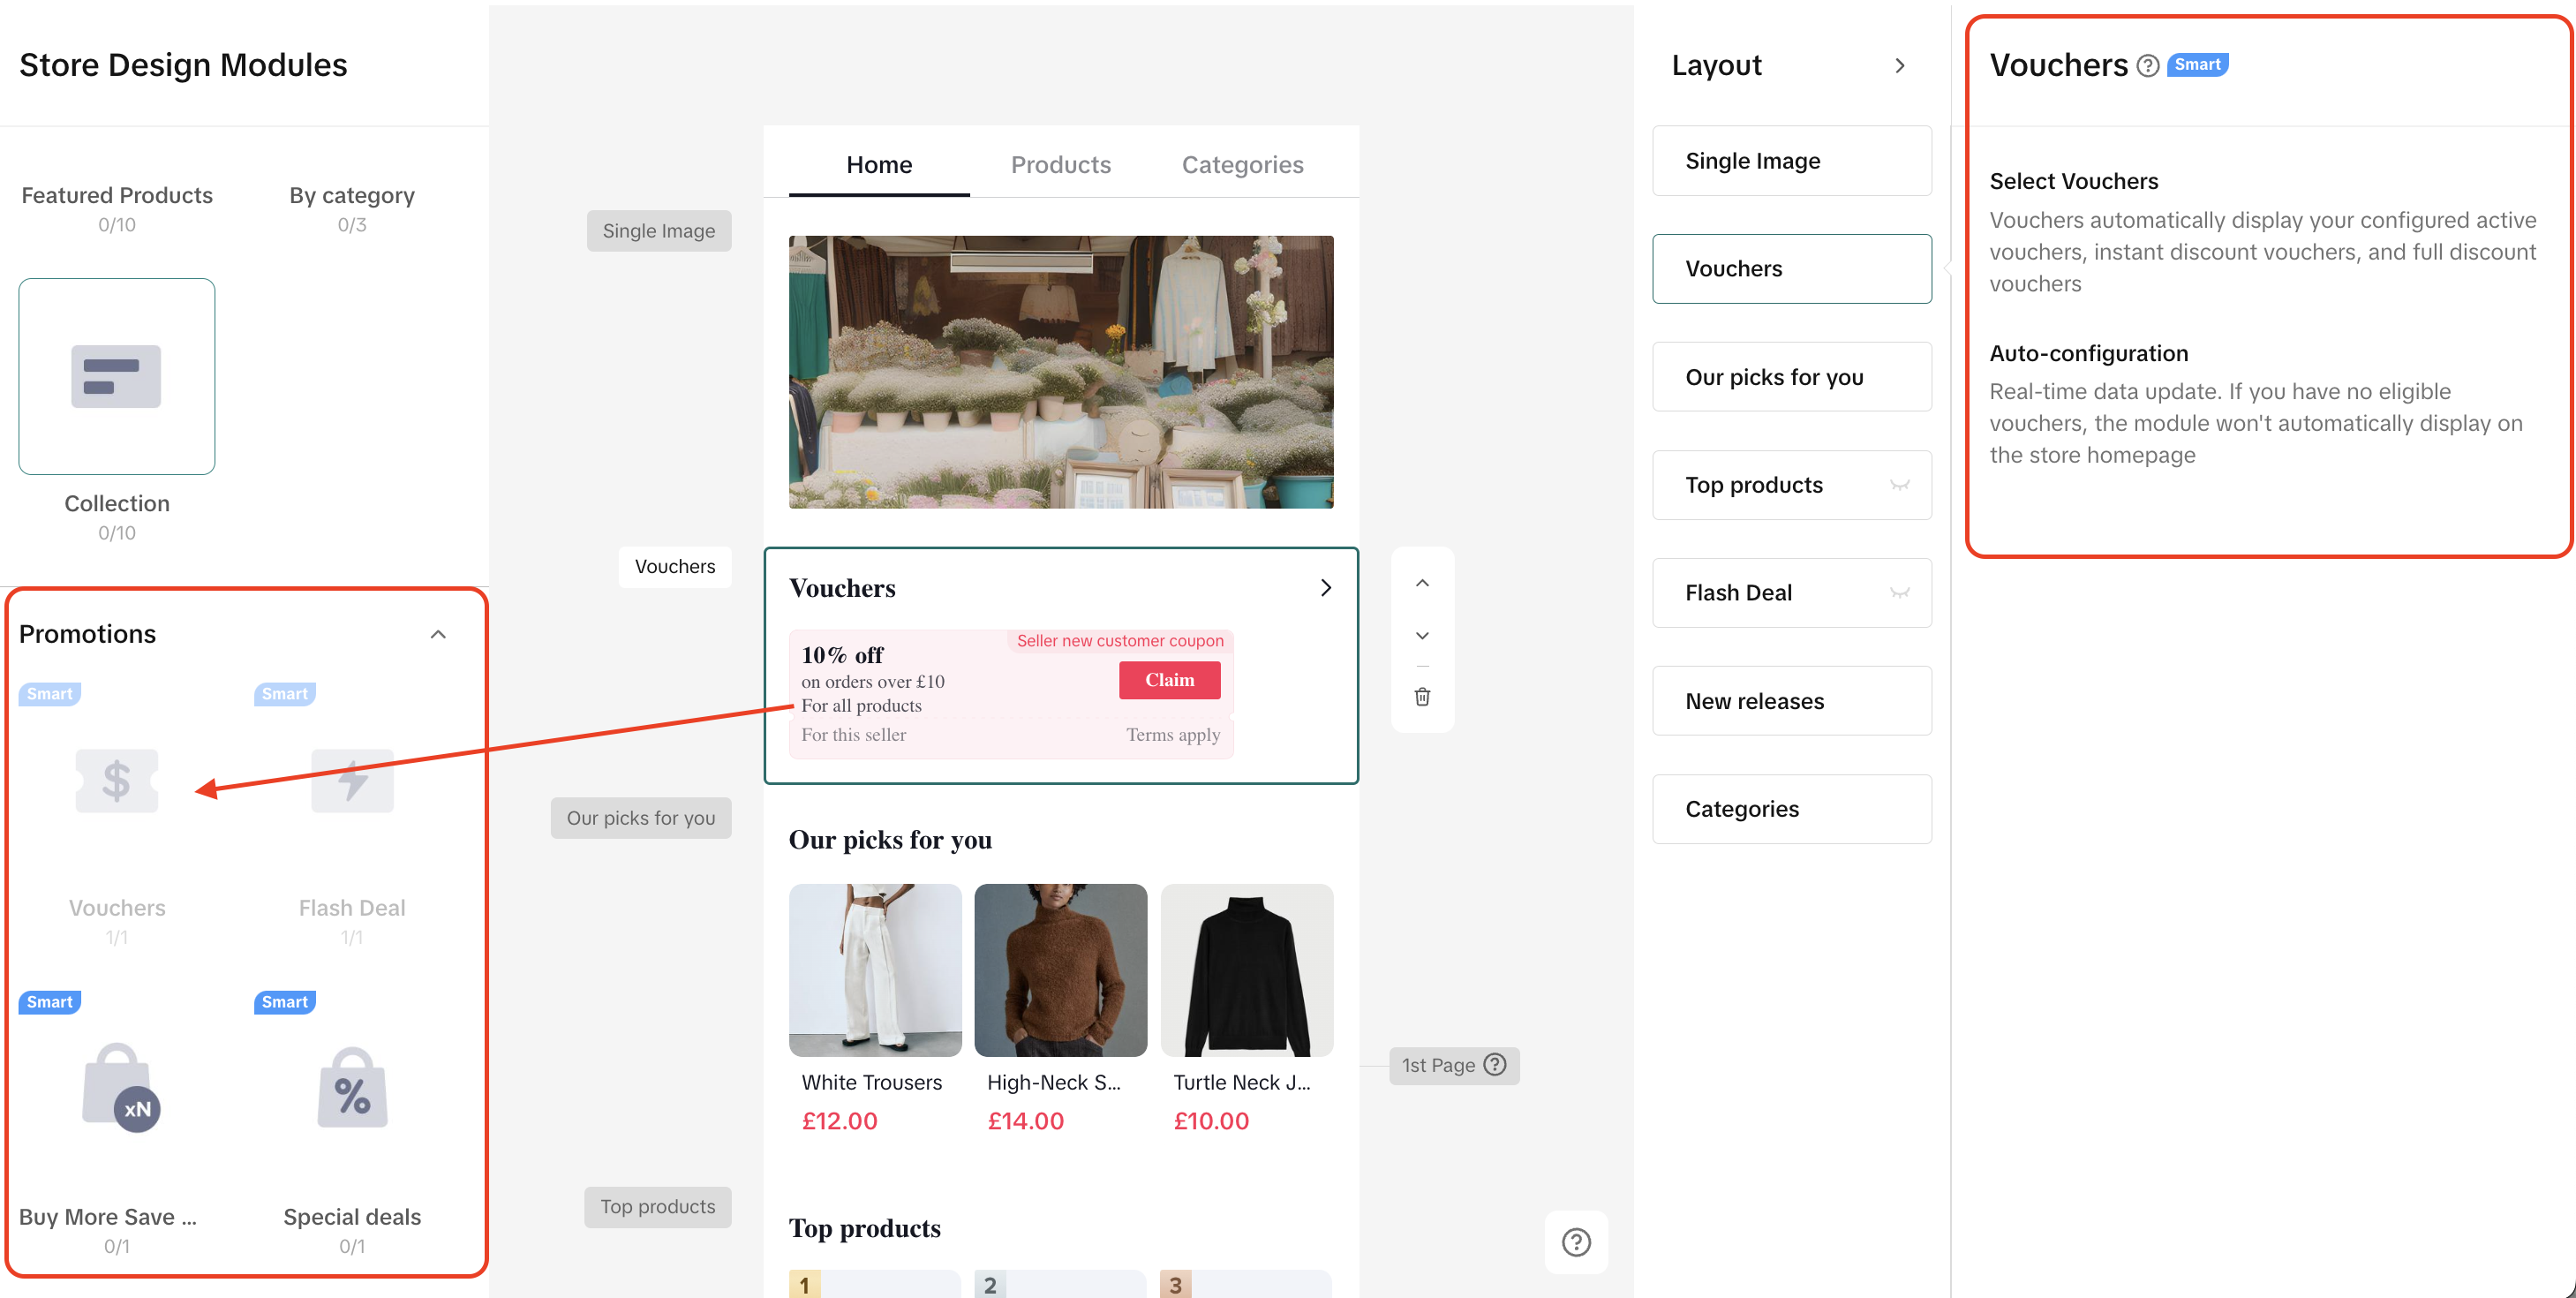Click the floating help question mark button
This screenshot has width=2576, height=1298.
tap(1576, 1242)
